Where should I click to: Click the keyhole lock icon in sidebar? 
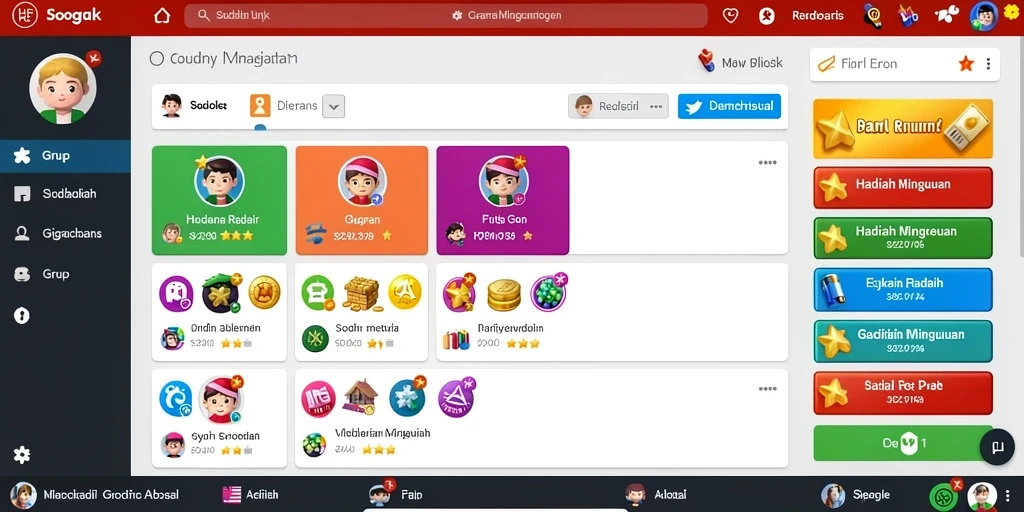pos(22,316)
